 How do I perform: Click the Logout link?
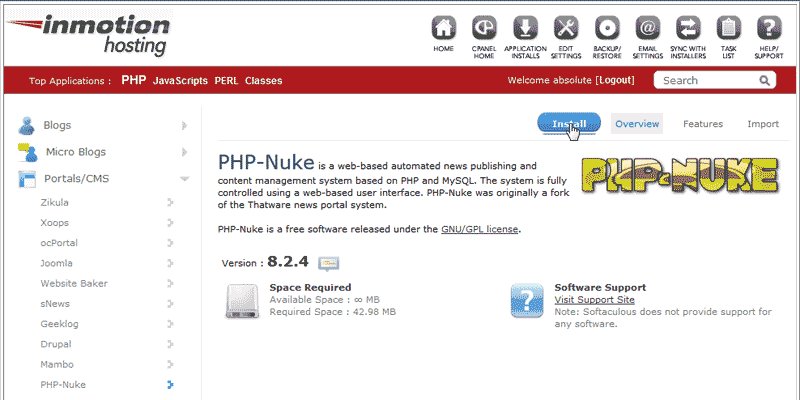[616, 80]
